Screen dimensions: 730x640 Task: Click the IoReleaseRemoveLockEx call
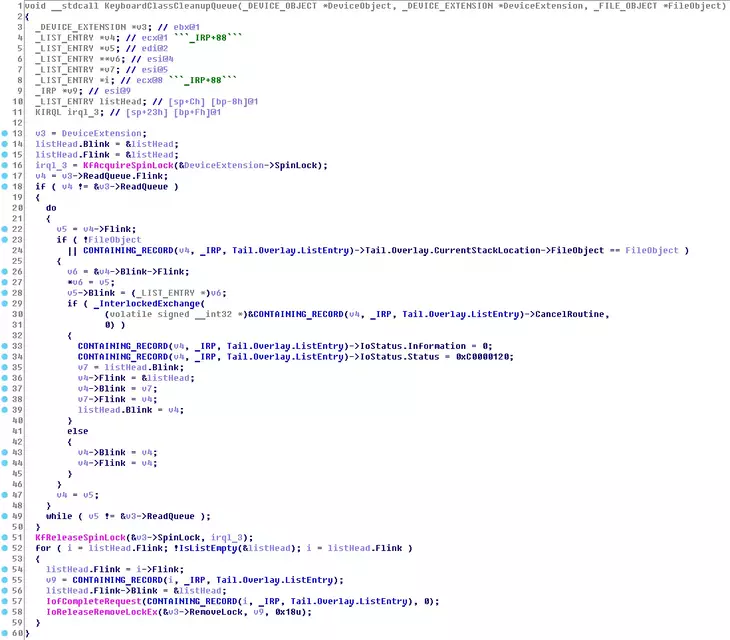tap(102, 612)
